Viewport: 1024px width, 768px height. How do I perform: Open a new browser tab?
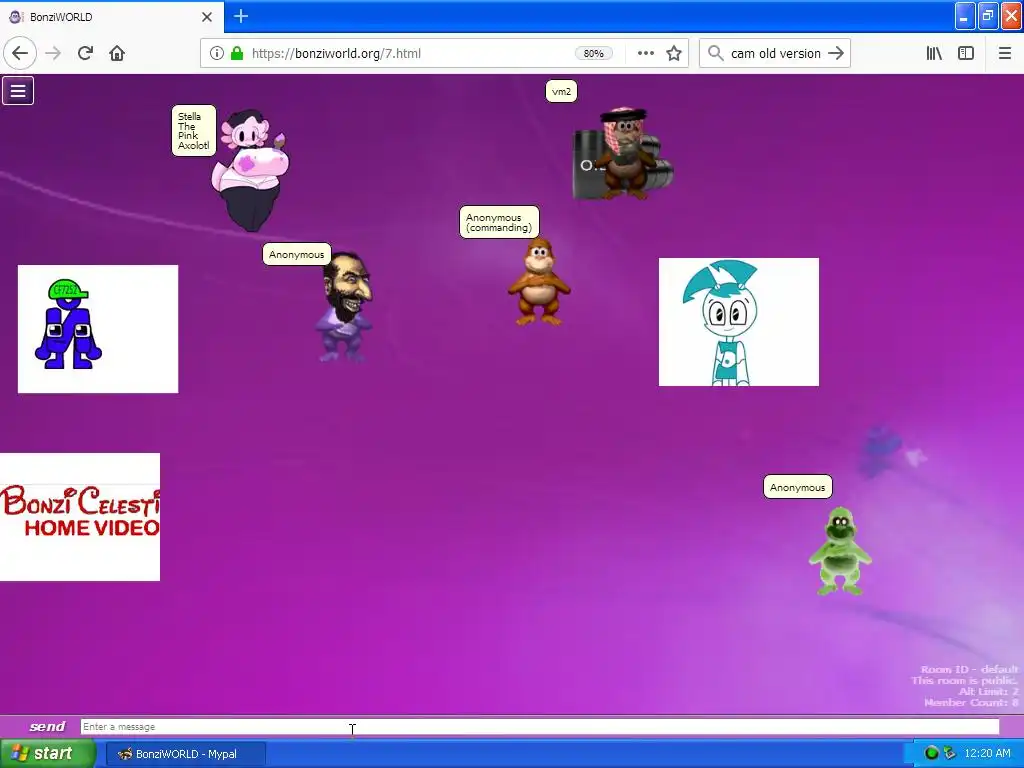(x=240, y=16)
